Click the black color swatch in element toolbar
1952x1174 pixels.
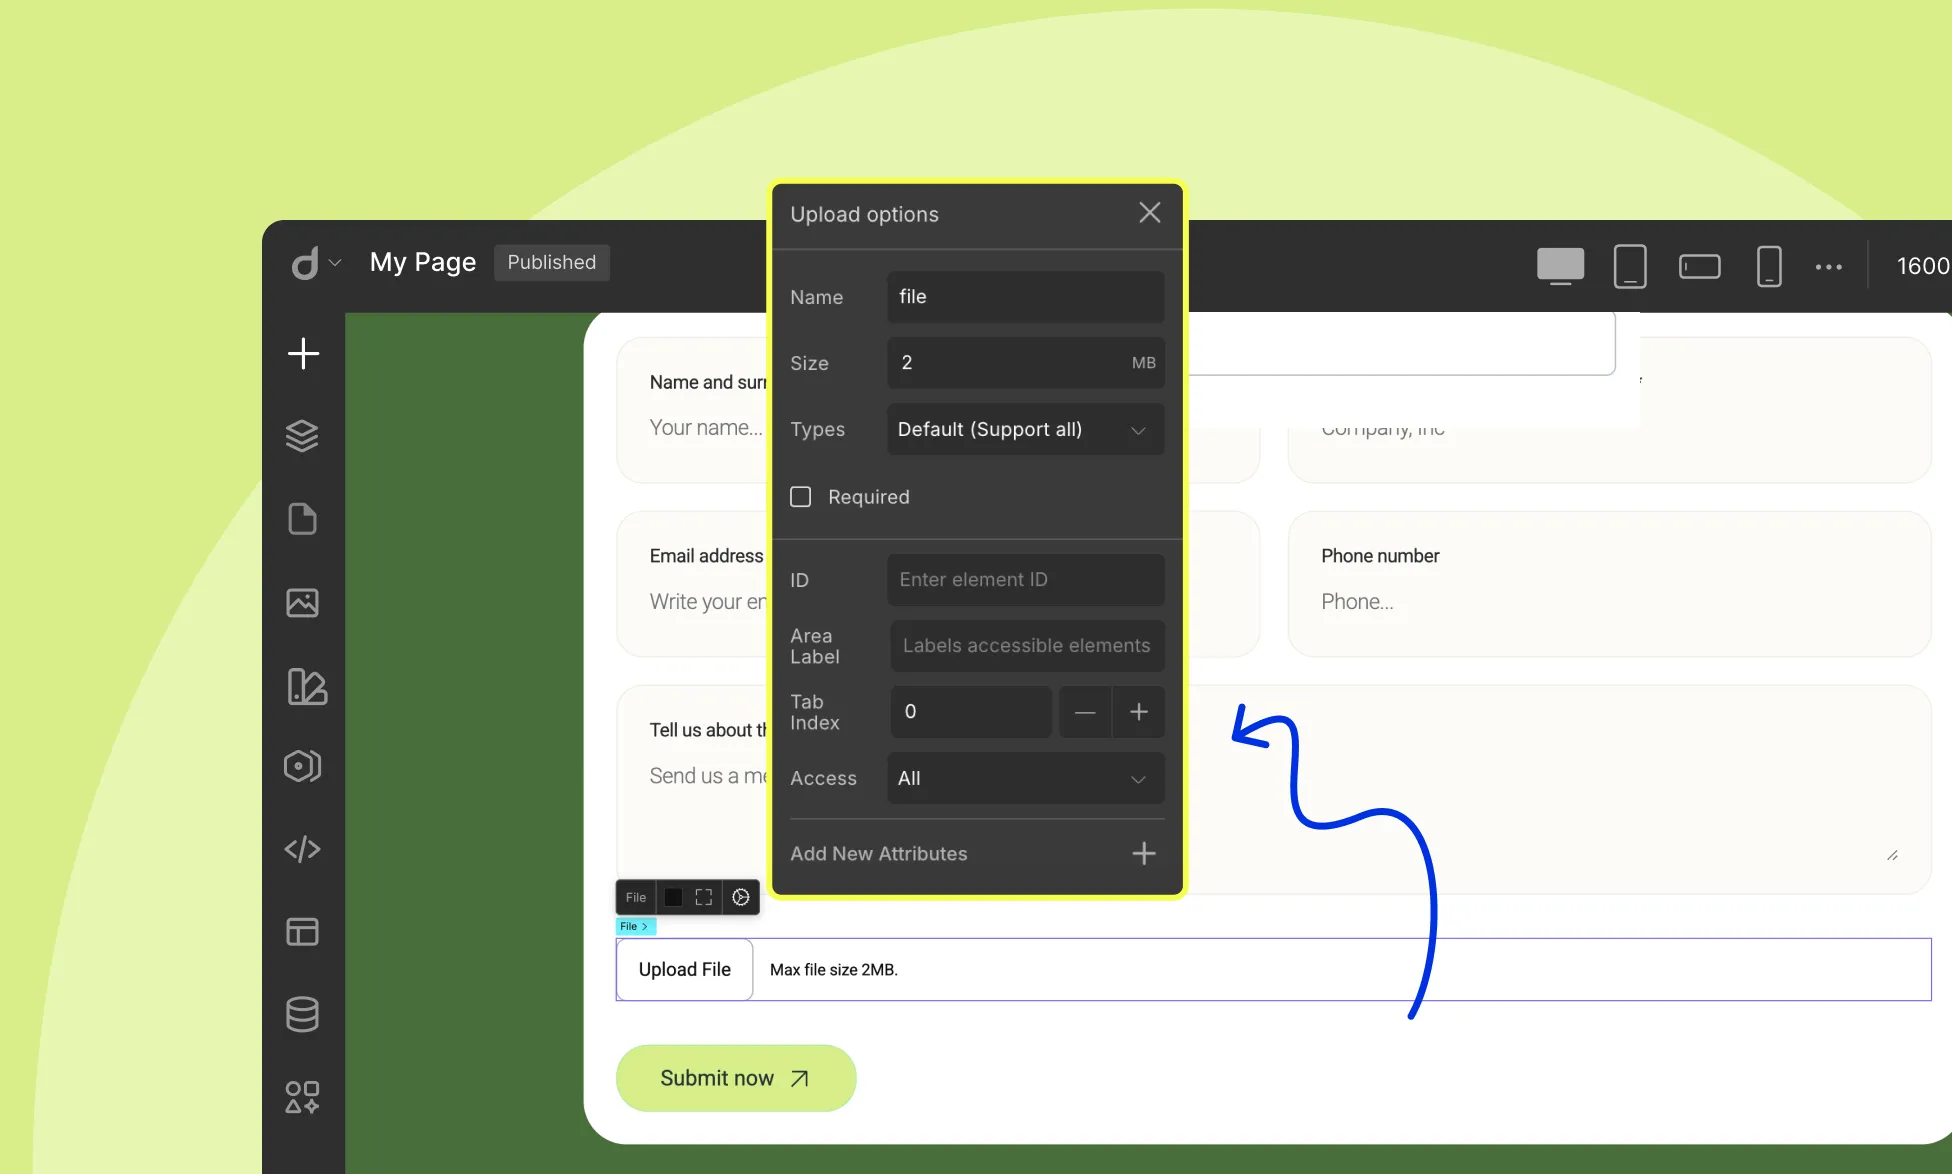pyautogui.click(x=674, y=897)
